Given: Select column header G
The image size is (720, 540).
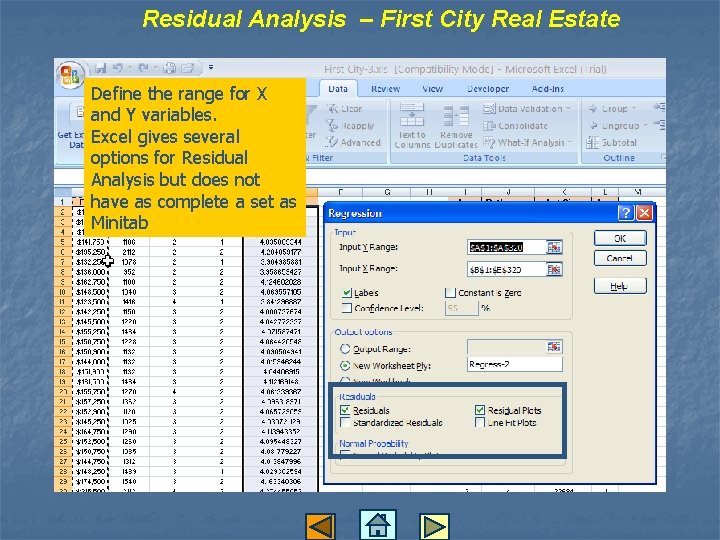Looking at the screenshot, I should 387,192.
